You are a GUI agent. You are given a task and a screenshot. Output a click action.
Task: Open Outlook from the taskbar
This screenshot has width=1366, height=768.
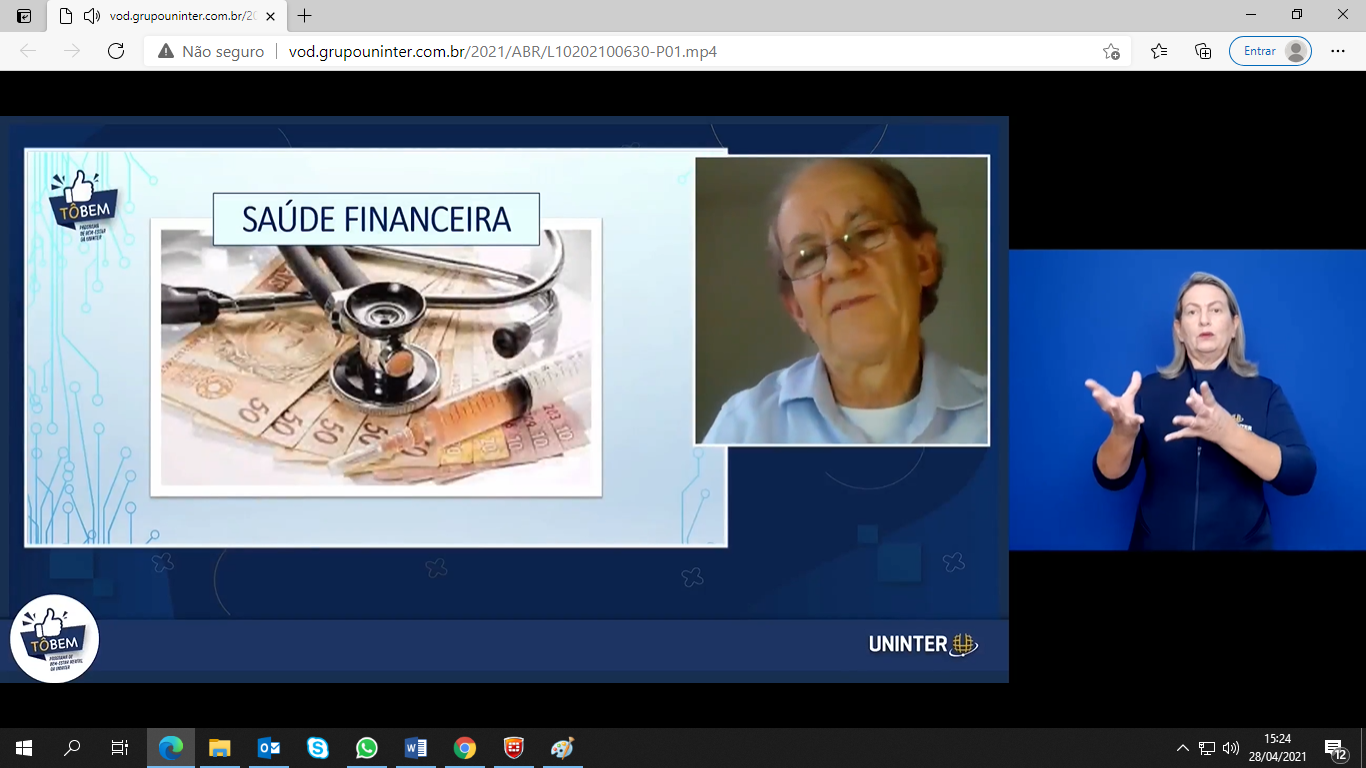(269, 748)
